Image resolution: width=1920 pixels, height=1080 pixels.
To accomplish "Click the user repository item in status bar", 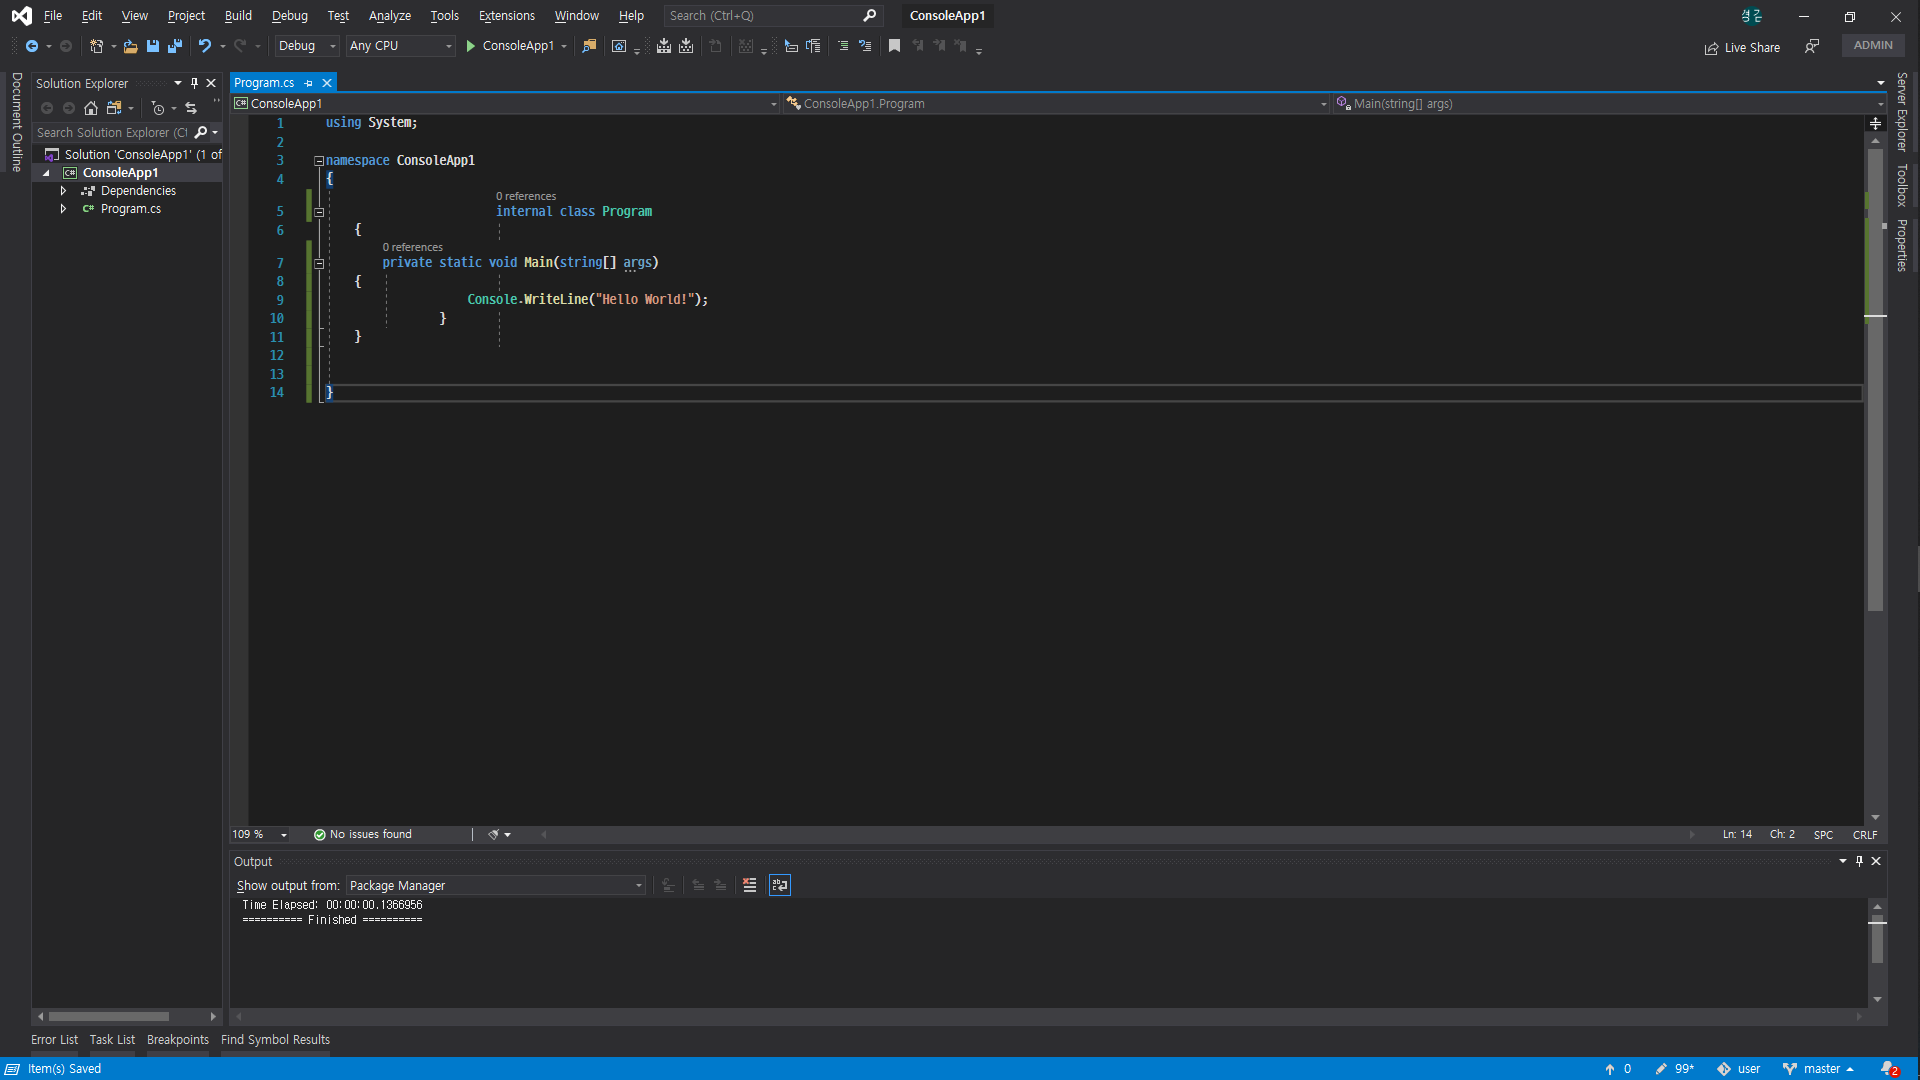I will pos(1739,1069).
